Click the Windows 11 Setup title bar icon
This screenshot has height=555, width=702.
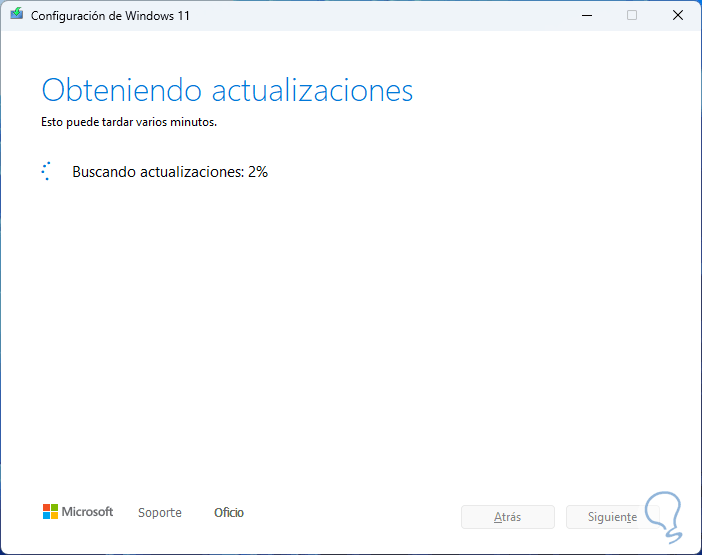coord(17,14)
